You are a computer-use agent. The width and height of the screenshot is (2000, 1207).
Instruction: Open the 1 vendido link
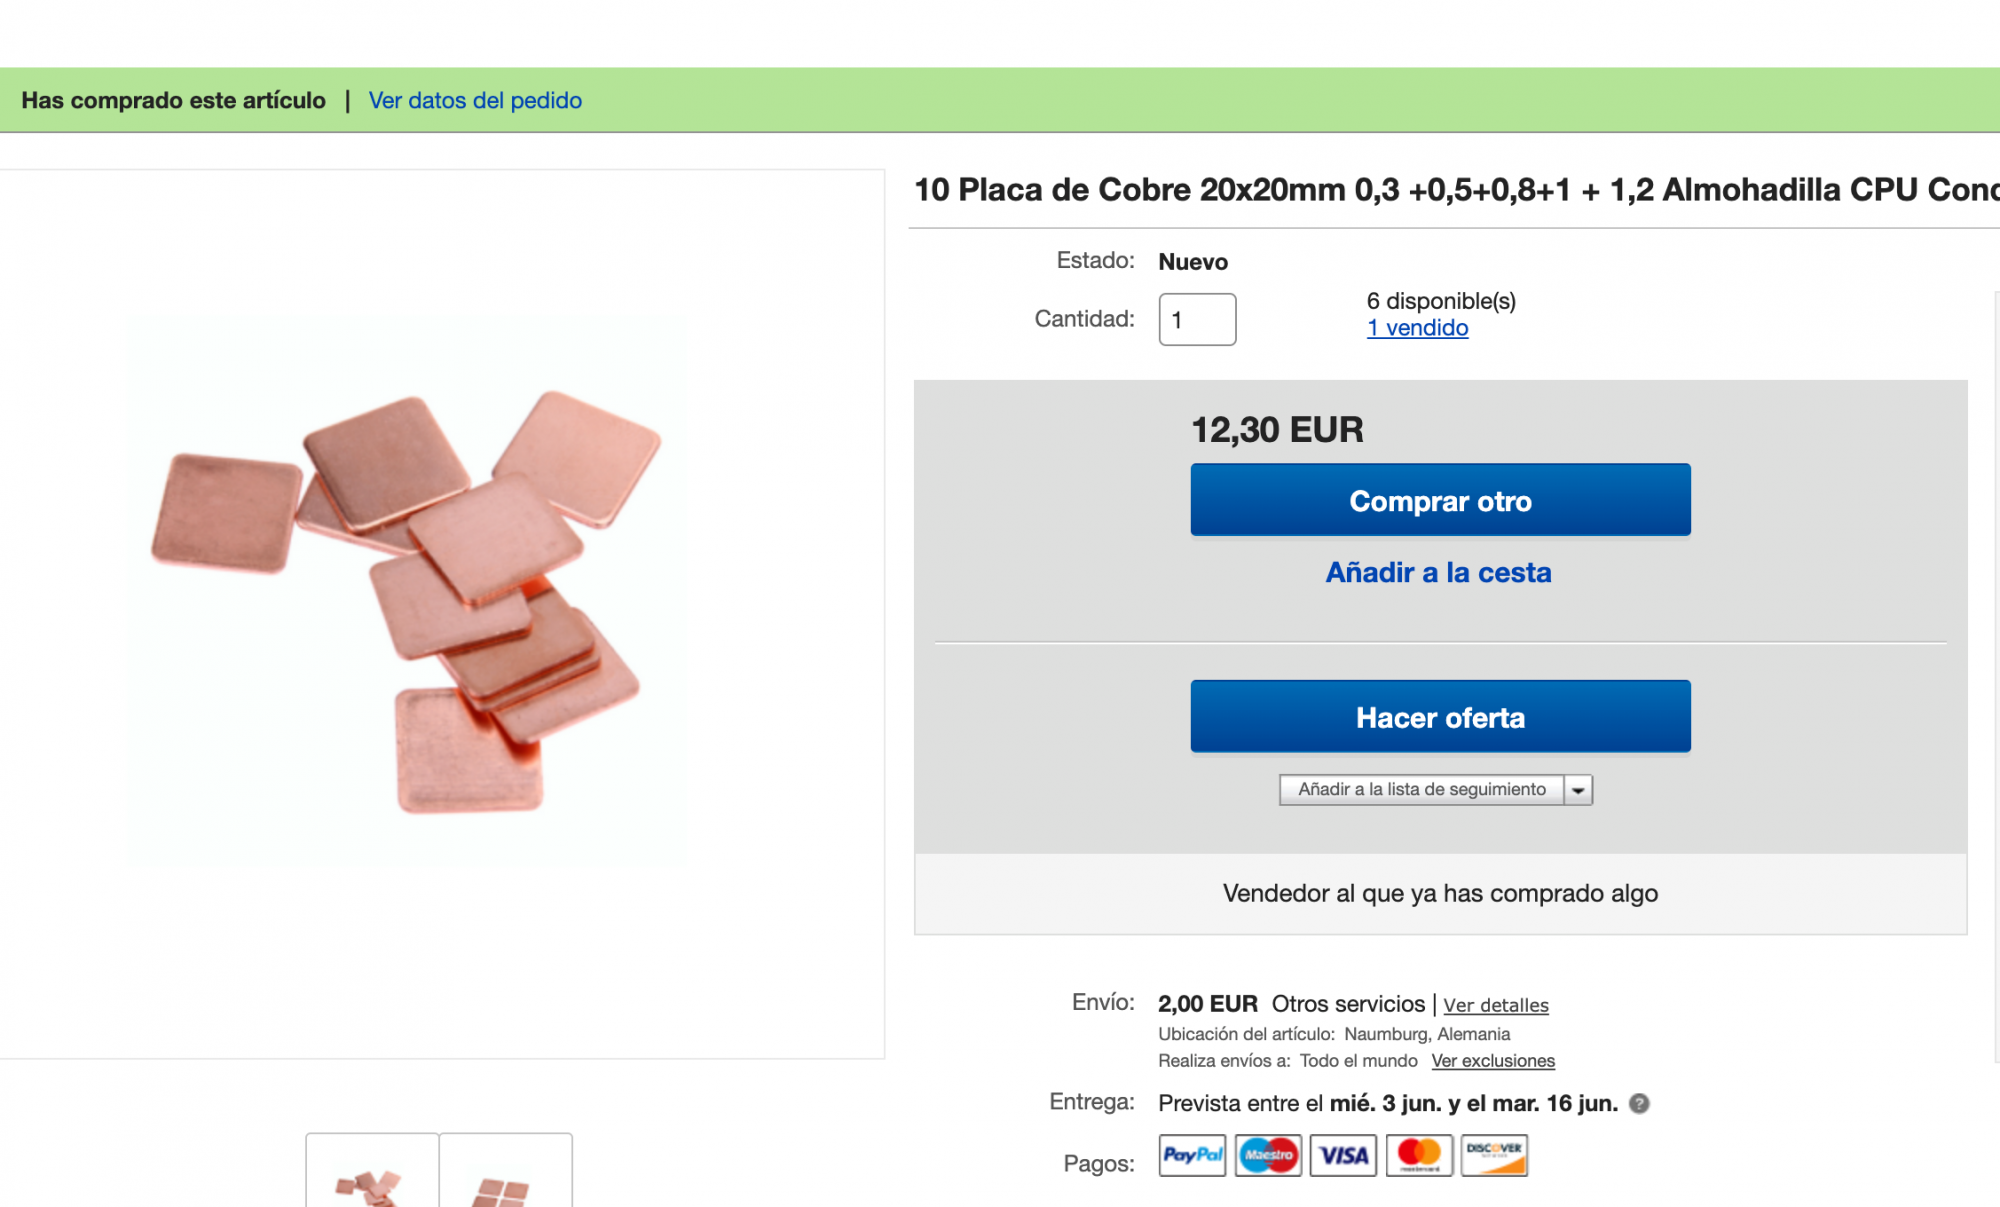[1417, 328]
